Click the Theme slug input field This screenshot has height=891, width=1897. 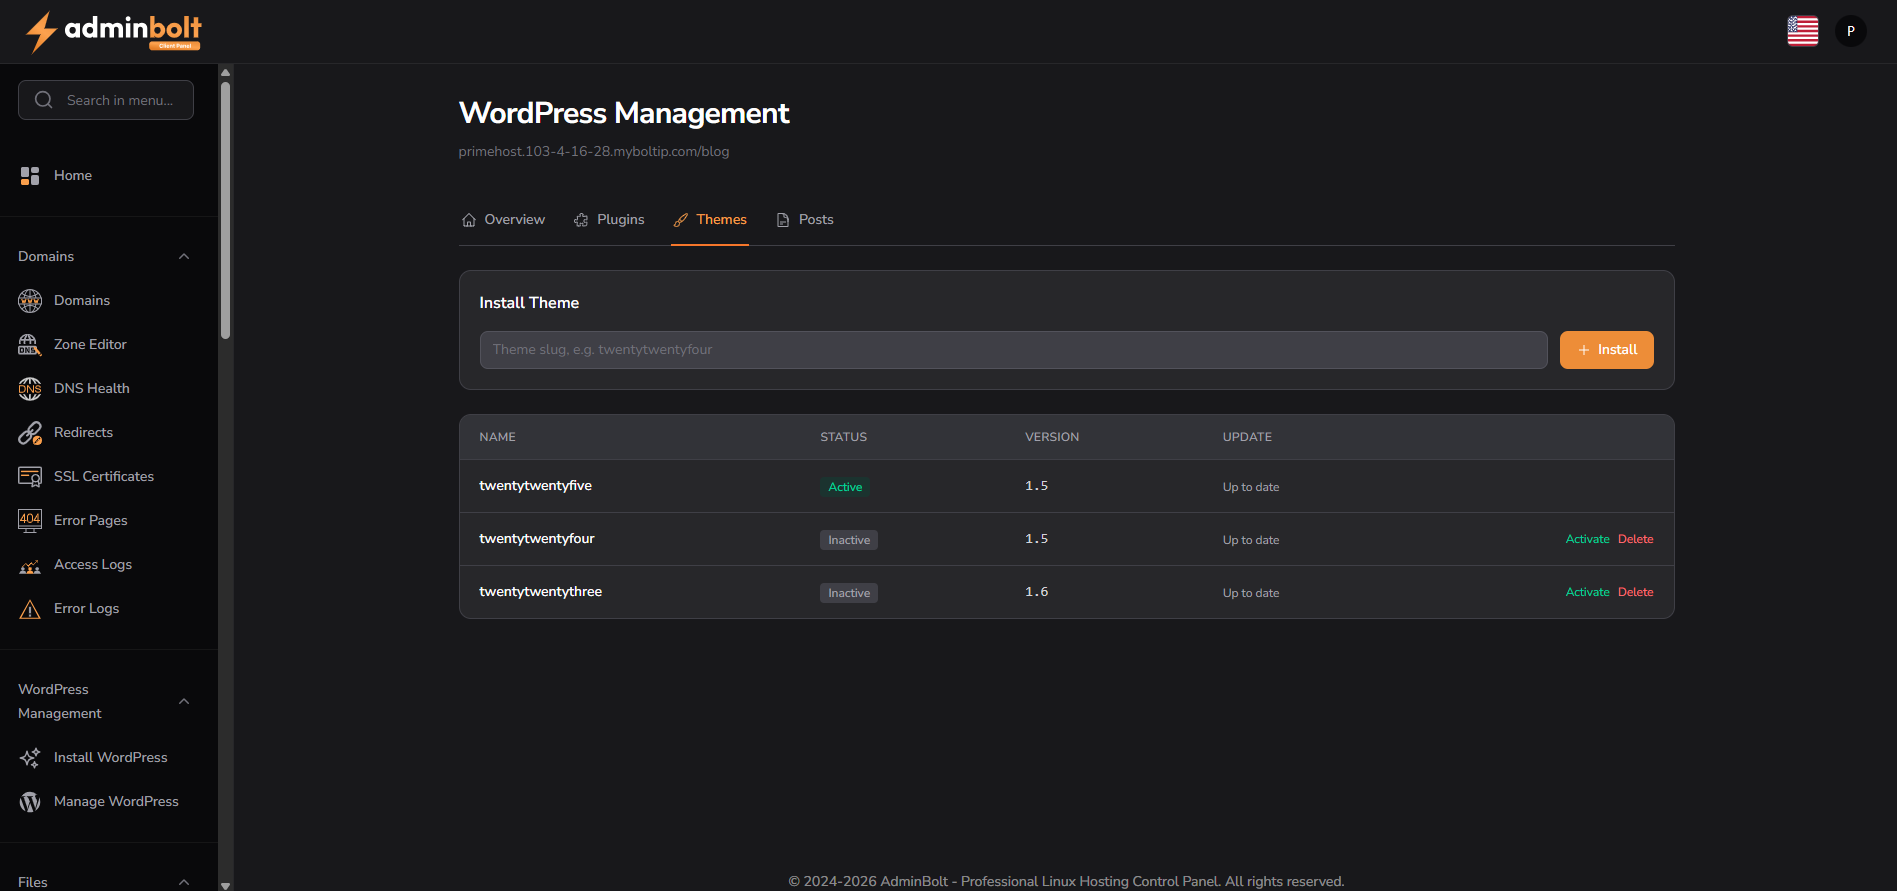pos(1013,350)
